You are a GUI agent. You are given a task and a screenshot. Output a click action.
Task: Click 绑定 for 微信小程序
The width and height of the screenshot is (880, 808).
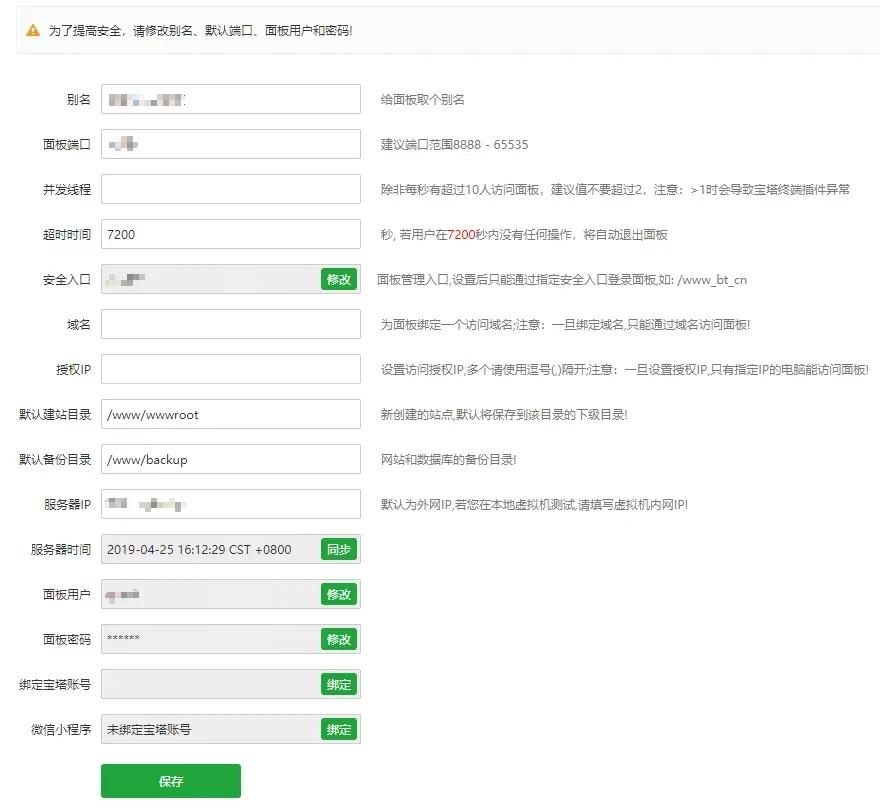339,729
